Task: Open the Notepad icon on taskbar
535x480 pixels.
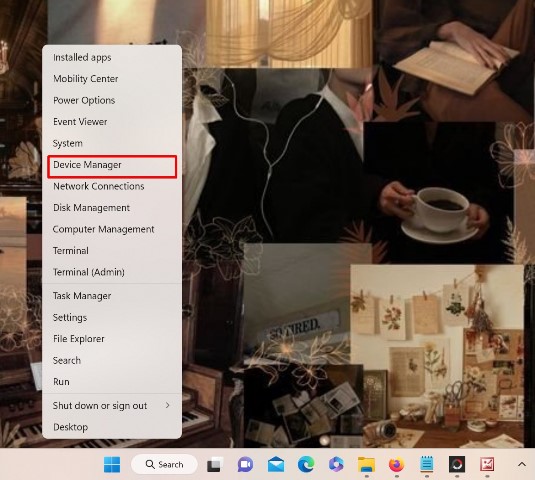Action: click(426, 464)
